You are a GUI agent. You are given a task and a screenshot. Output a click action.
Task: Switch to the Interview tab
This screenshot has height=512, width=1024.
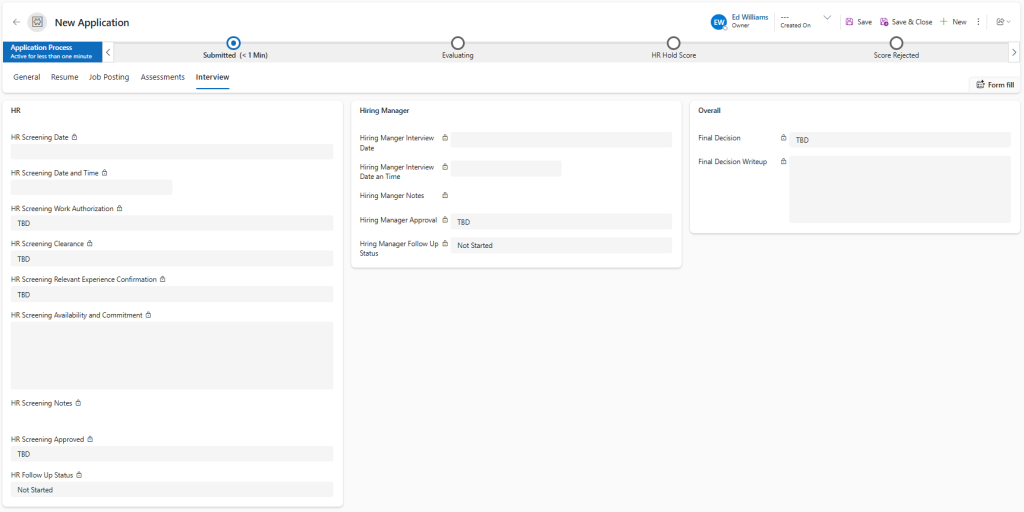pyautogui.click(x=212, y=77)
